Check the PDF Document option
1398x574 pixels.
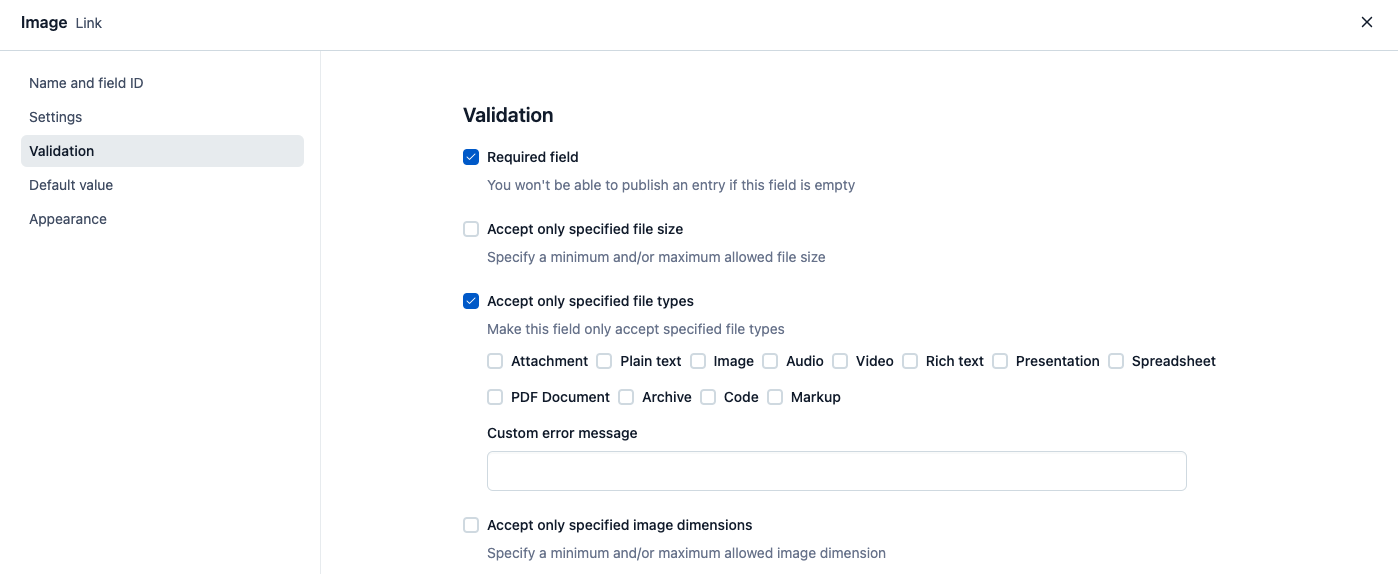click(x=495, y=397)
